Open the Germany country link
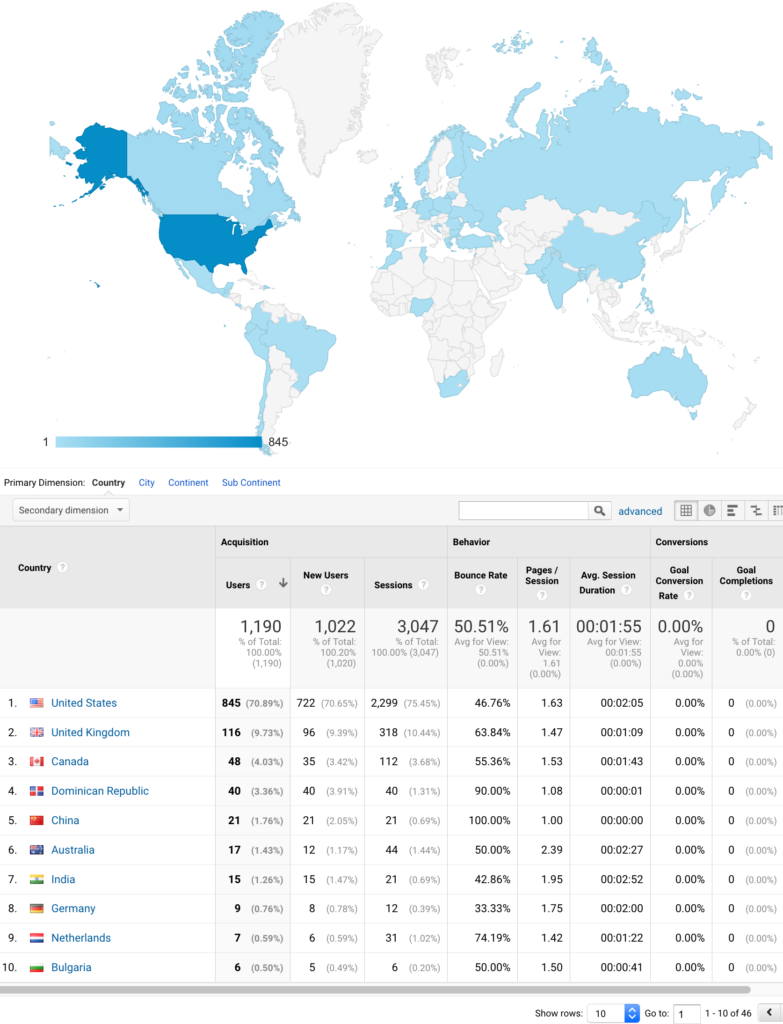 [x=73, y=908]
